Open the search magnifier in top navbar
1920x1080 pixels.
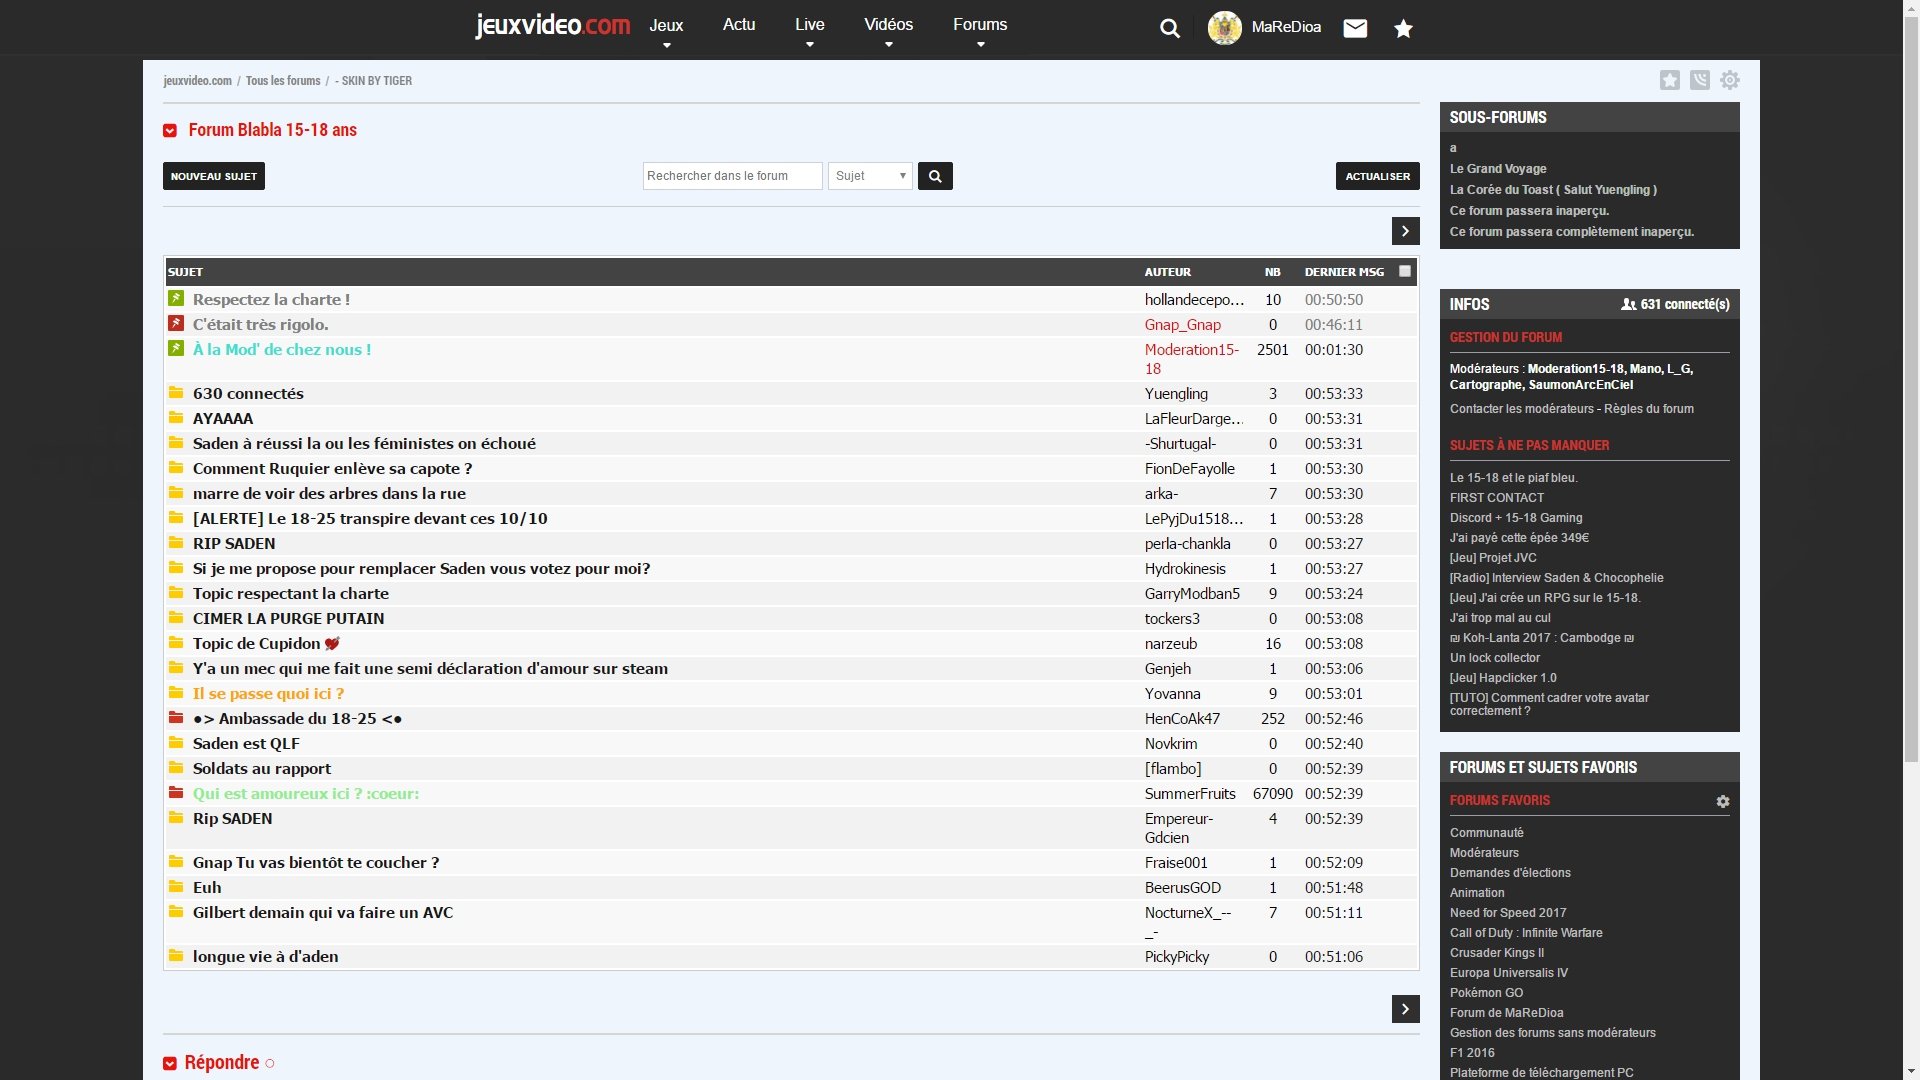pyautogui.click(x=1169, y=28)
